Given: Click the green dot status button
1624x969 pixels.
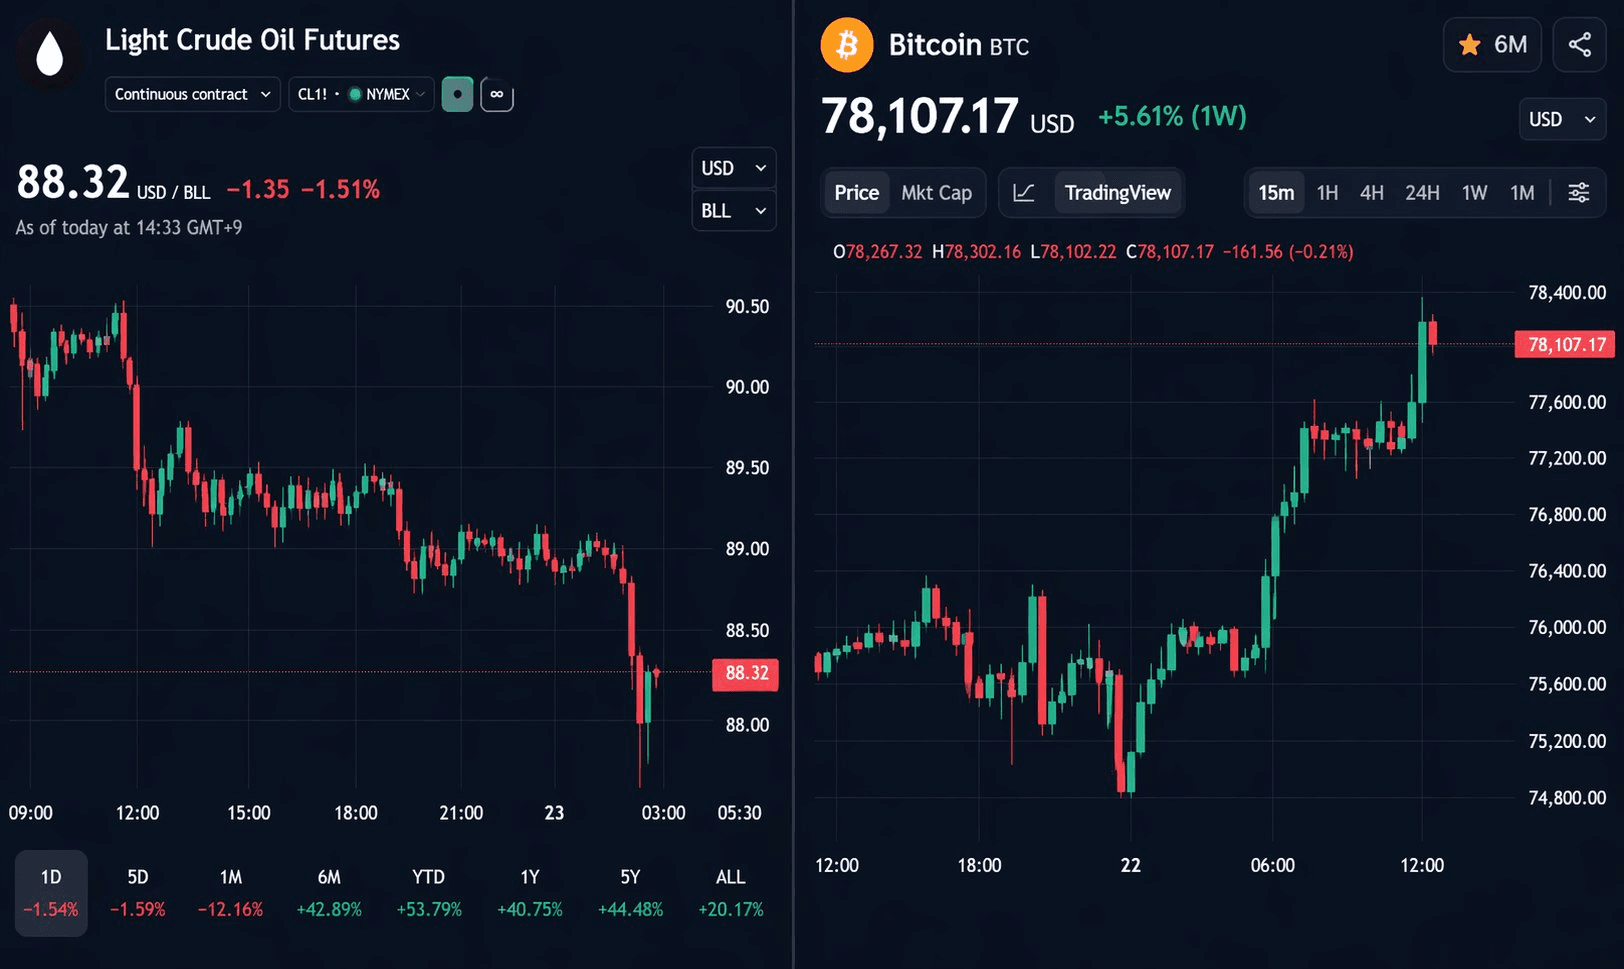Looking at the screenshot, I should tap(457, 95).
